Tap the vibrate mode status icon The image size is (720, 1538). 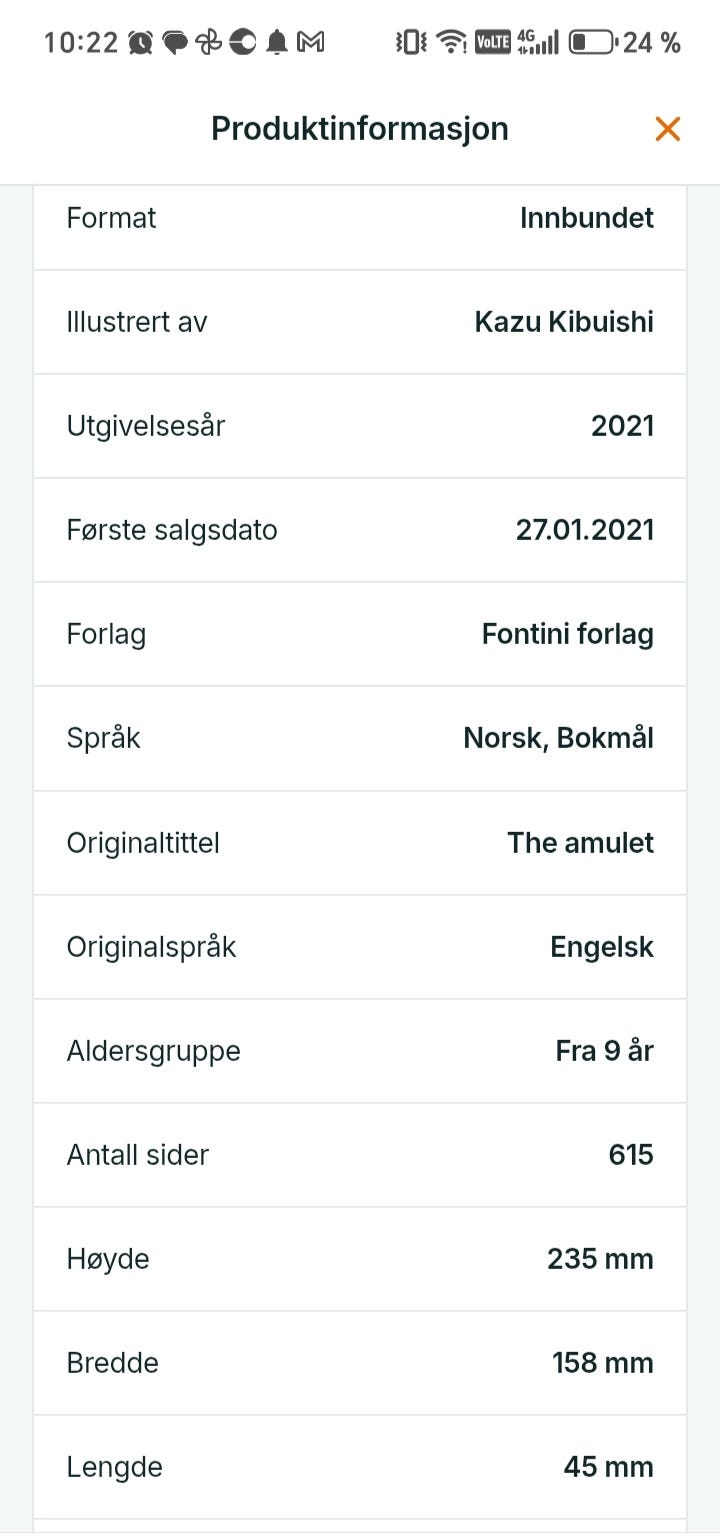(x=412, y=42)
